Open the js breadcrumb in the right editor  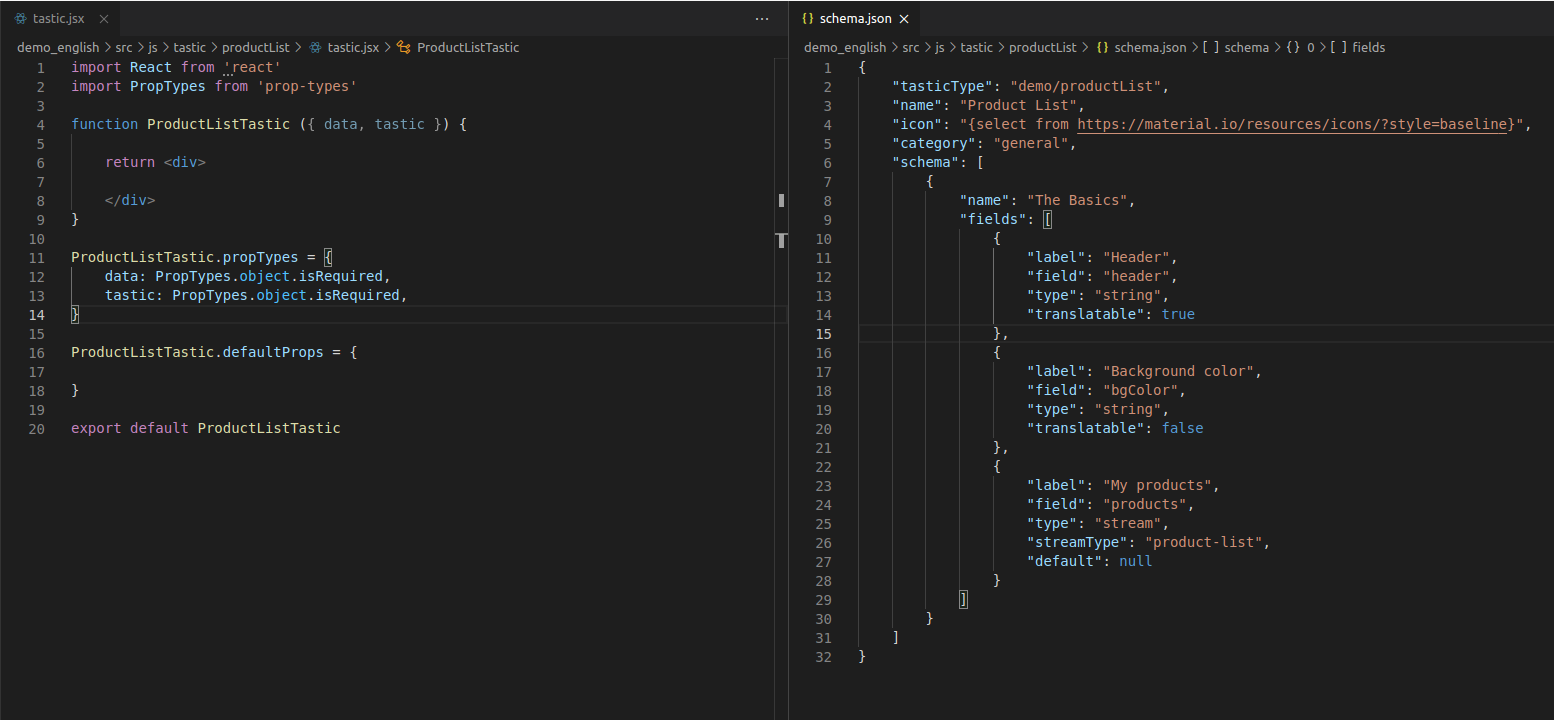click(940, 47)
